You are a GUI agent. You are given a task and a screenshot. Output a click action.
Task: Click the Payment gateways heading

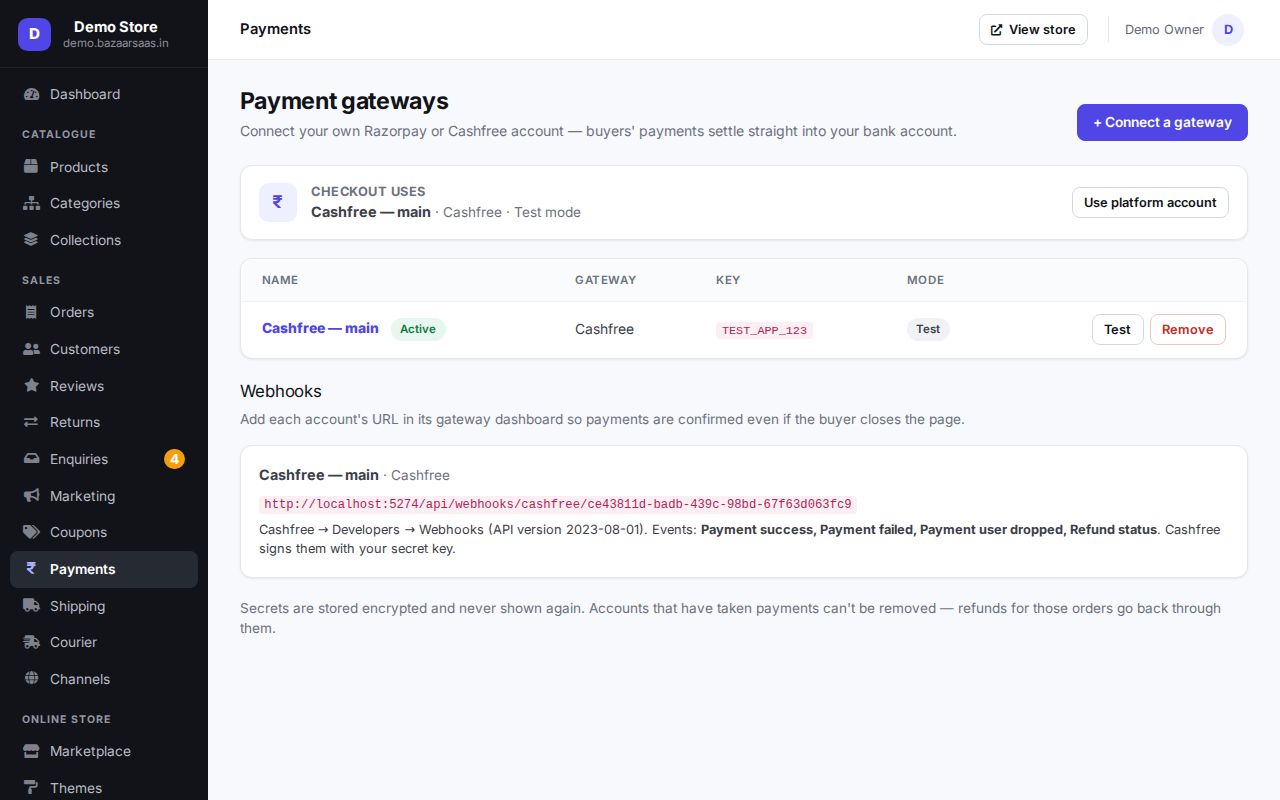point(344,101)
